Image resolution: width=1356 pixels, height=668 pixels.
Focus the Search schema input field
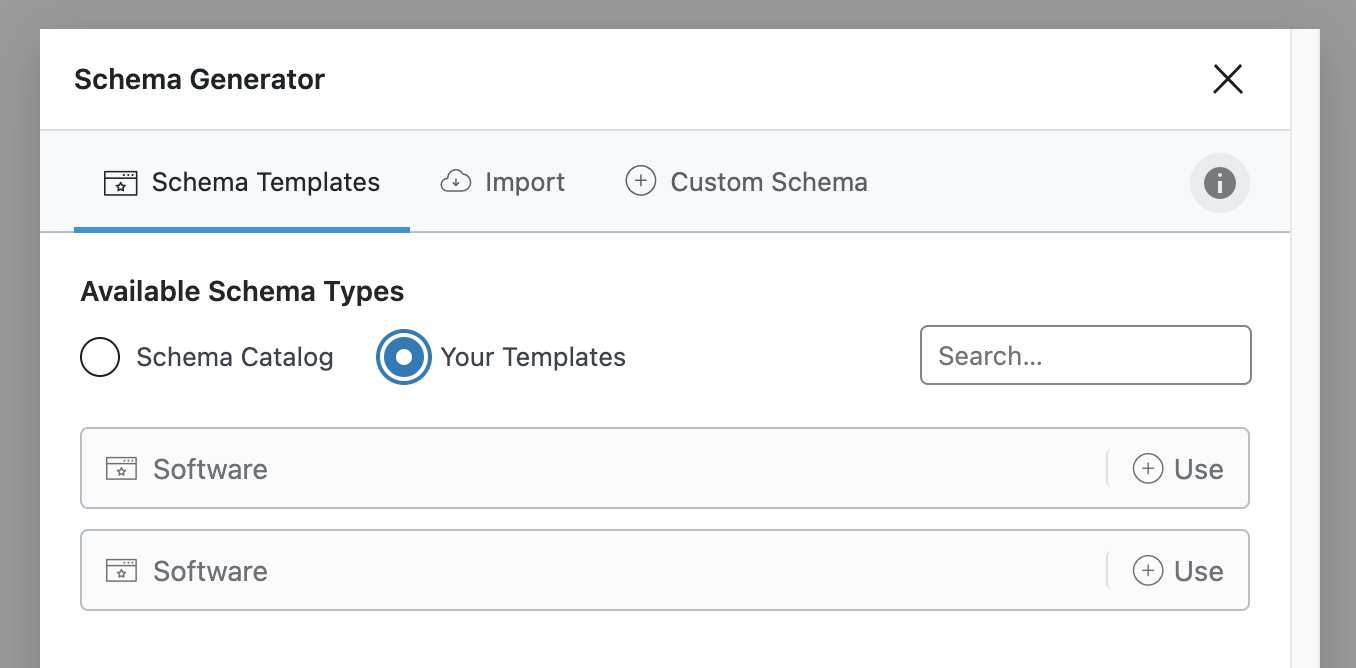pos(1085,355)
